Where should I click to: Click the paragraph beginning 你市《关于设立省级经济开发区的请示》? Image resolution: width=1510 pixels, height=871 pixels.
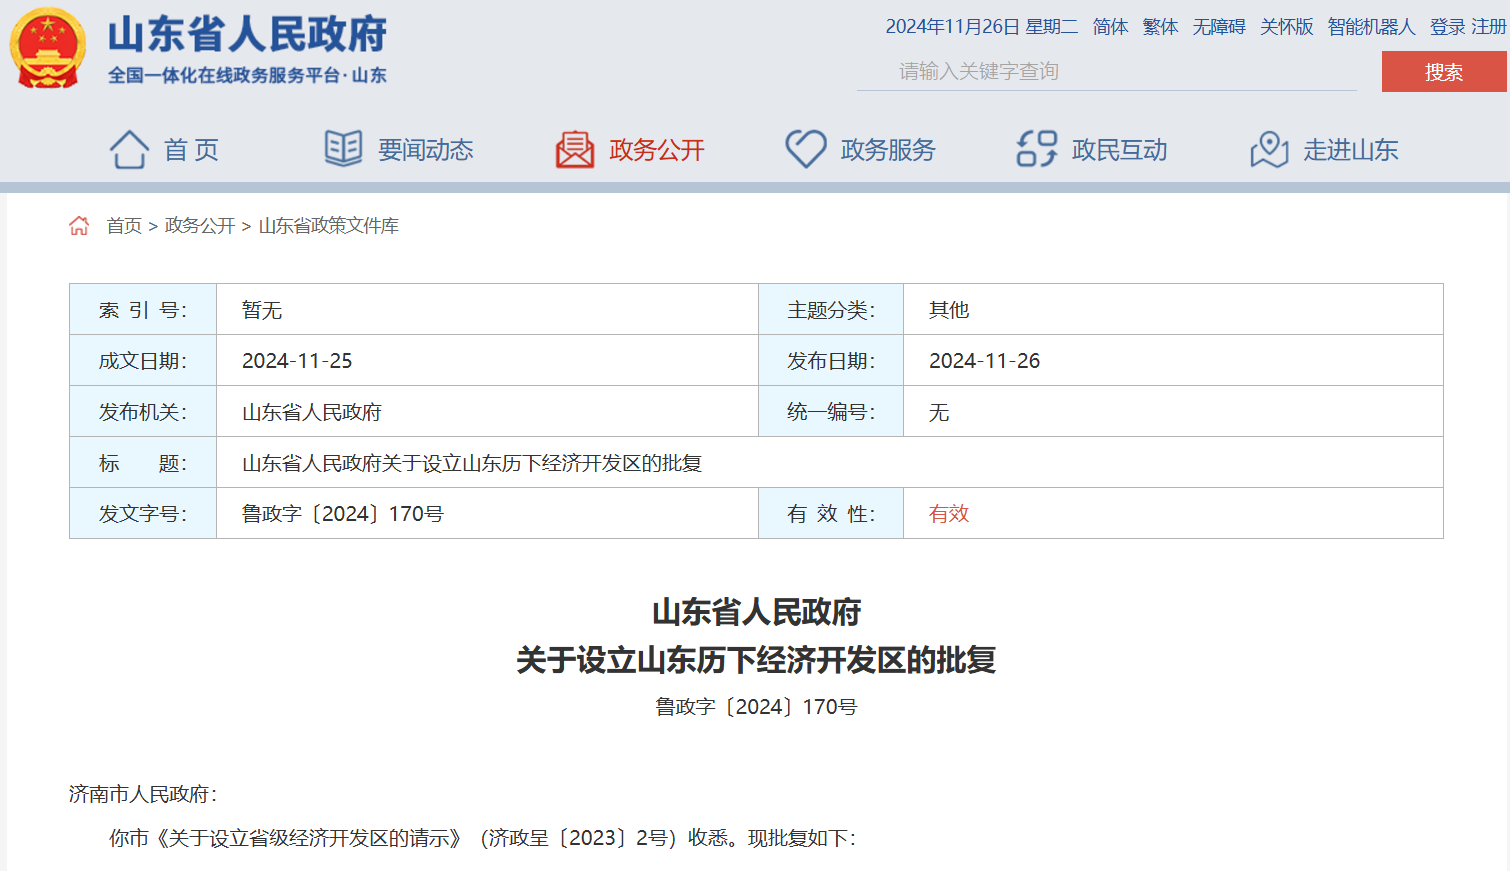point(482,838)
